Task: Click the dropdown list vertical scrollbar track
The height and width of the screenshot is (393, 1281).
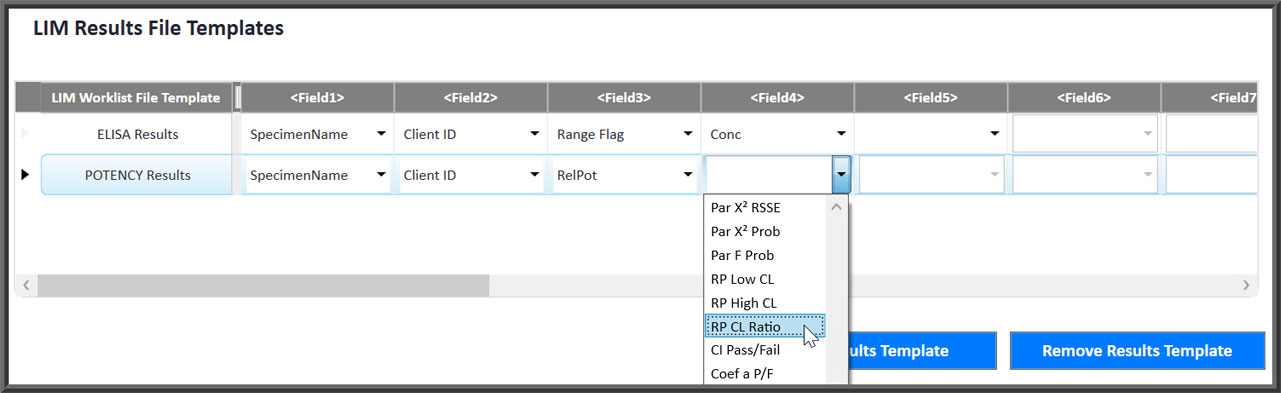Action: coord(837,300)
